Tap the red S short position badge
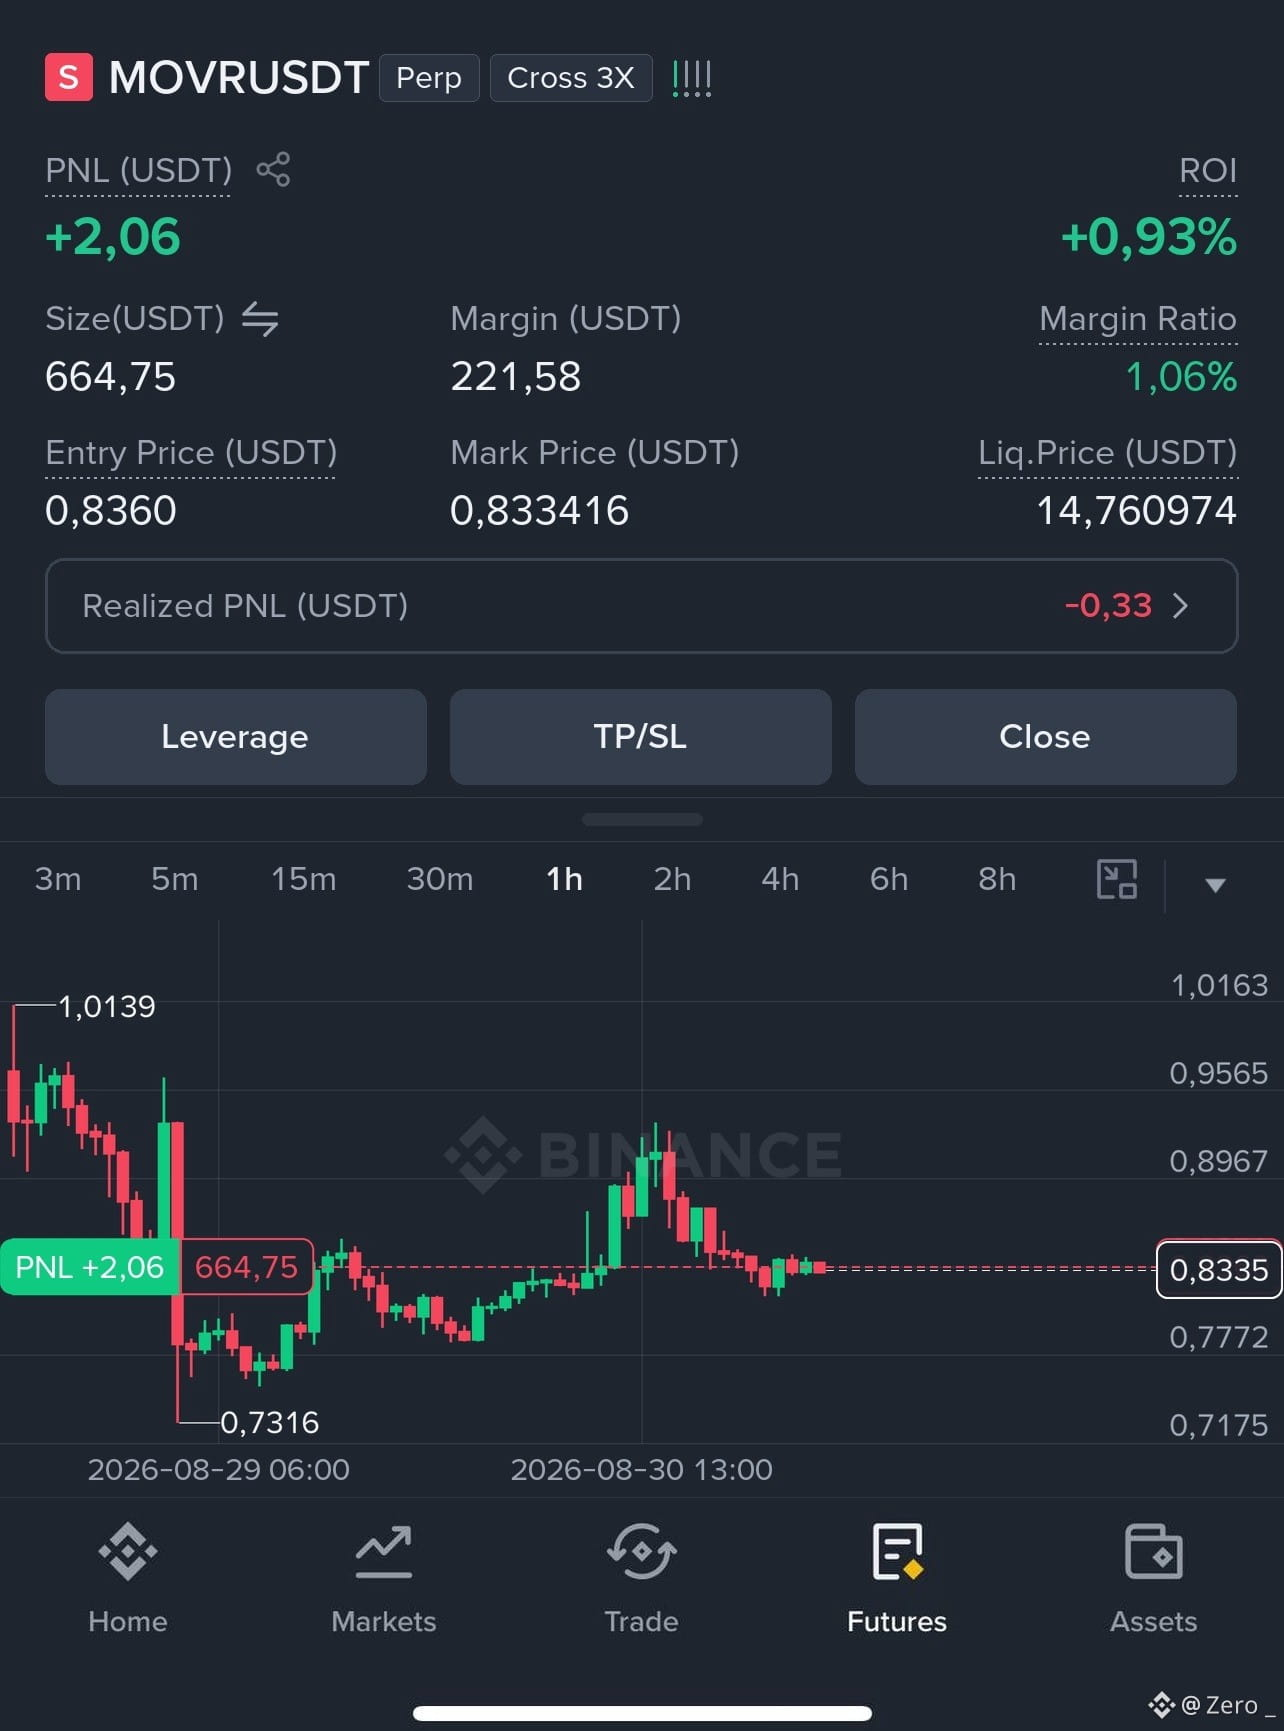1284x1731 pixels. click(x=69, y=77)
